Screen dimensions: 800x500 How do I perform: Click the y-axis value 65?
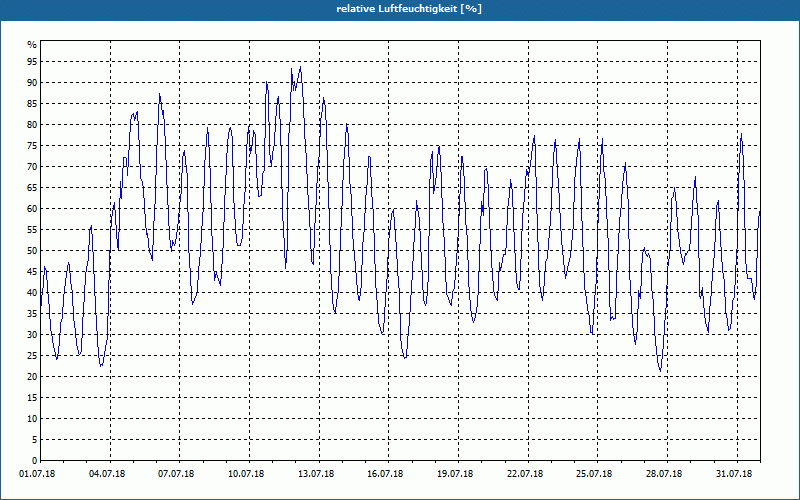[32, 188]
